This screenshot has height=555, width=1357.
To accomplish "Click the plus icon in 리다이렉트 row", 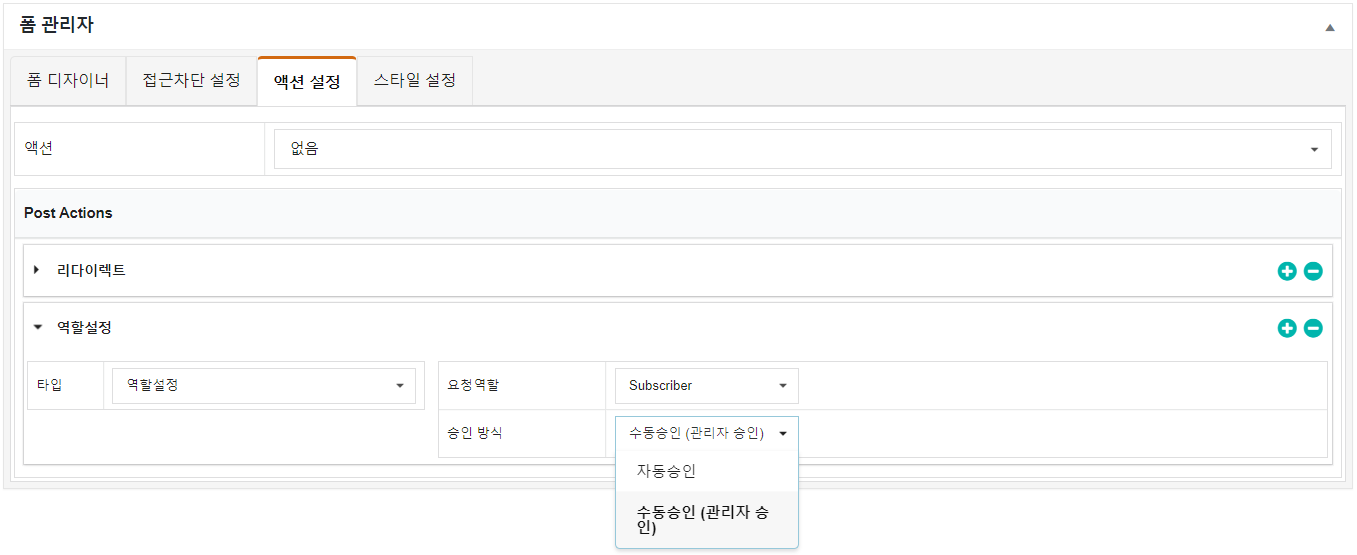I will pyautogui.click(x=1287, y=271).
